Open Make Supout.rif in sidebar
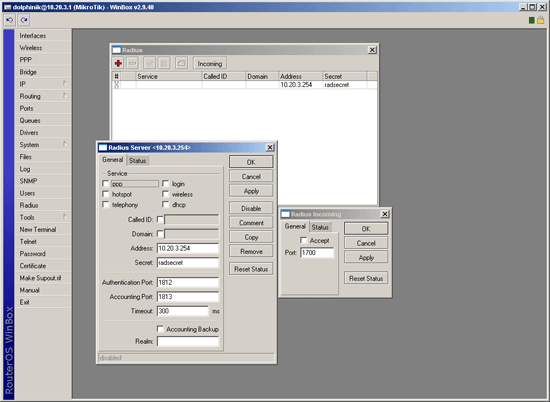This screenshot has height=402, width=550. point(42,278)
